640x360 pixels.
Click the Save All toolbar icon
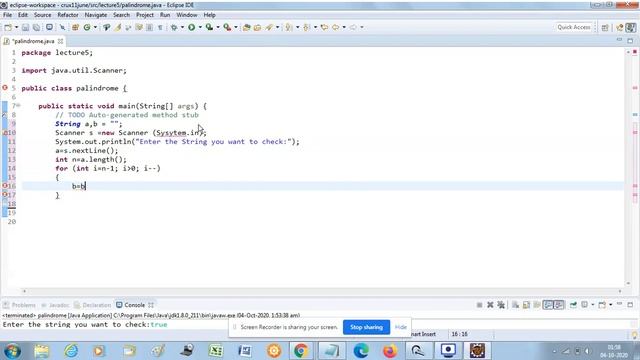pyautogui.click(x=36, y=27)
